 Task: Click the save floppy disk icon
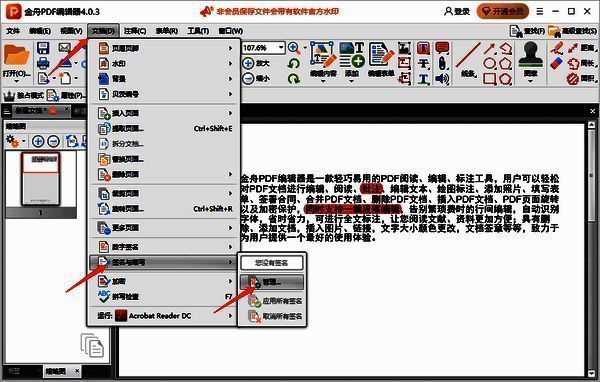pos(43,48)
